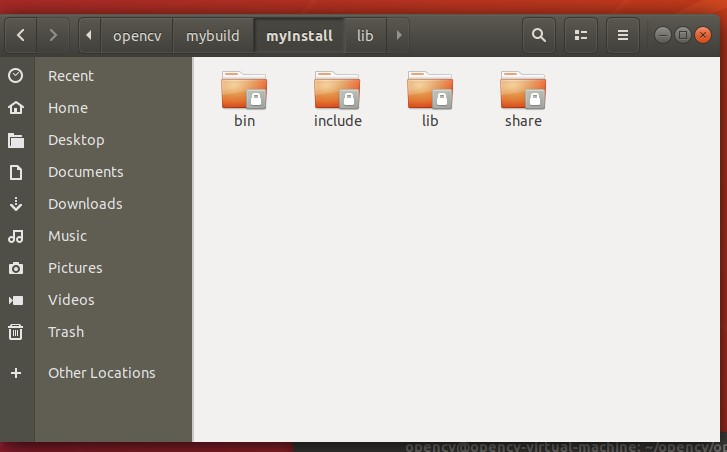Jump to the lib path segment

point(365,36)
